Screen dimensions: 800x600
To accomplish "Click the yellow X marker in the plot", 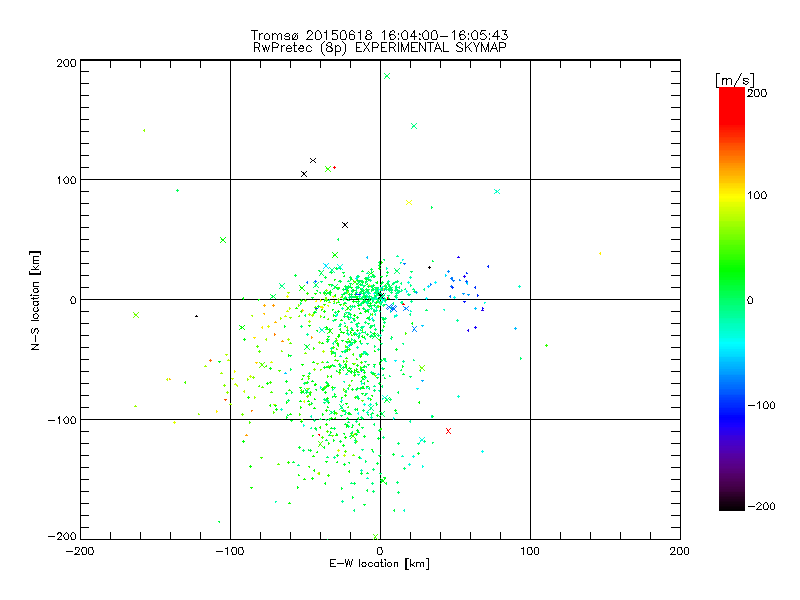I will (409, 203).
